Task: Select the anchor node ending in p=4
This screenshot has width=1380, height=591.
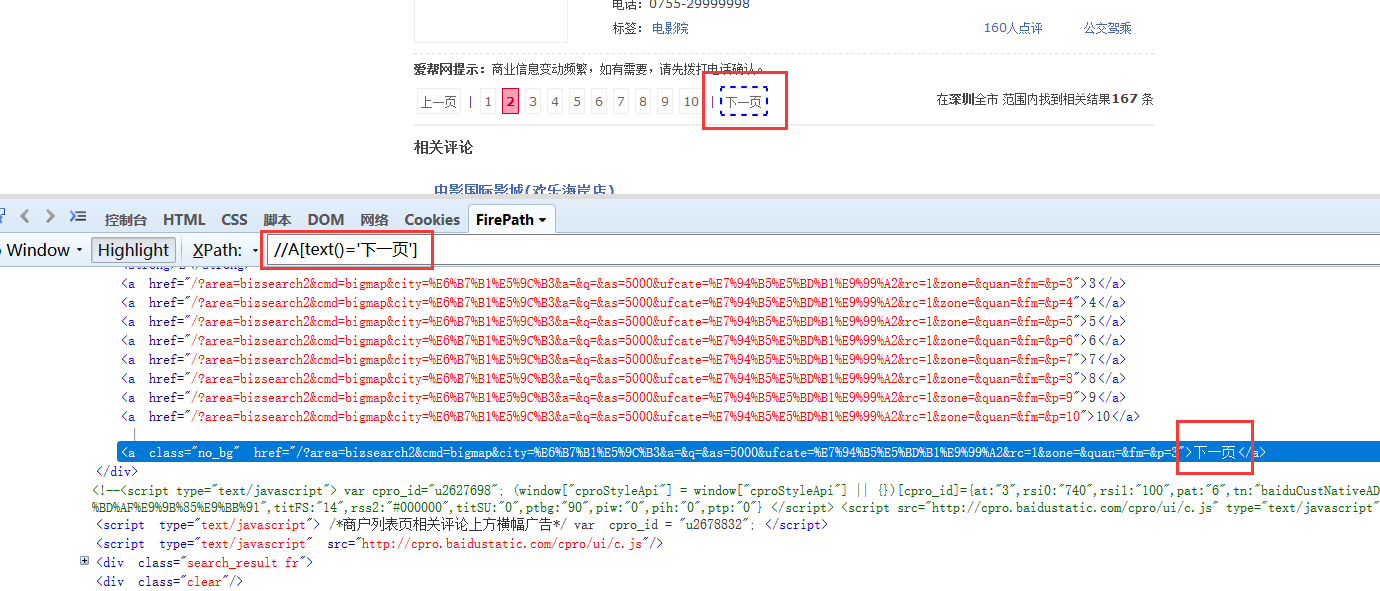Action: 625,302
